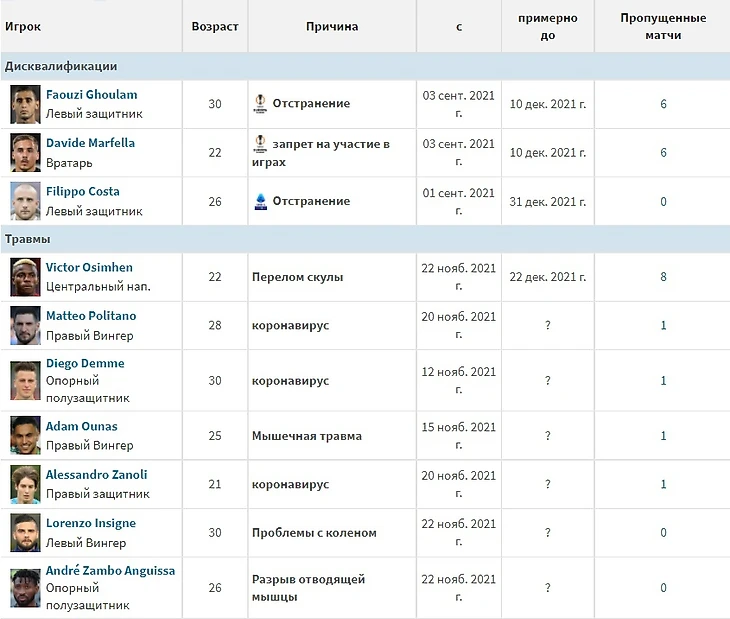This screenshot has width=730, height=619.
Task: Click the Возраст column header
Action: (x=215, y=27)
